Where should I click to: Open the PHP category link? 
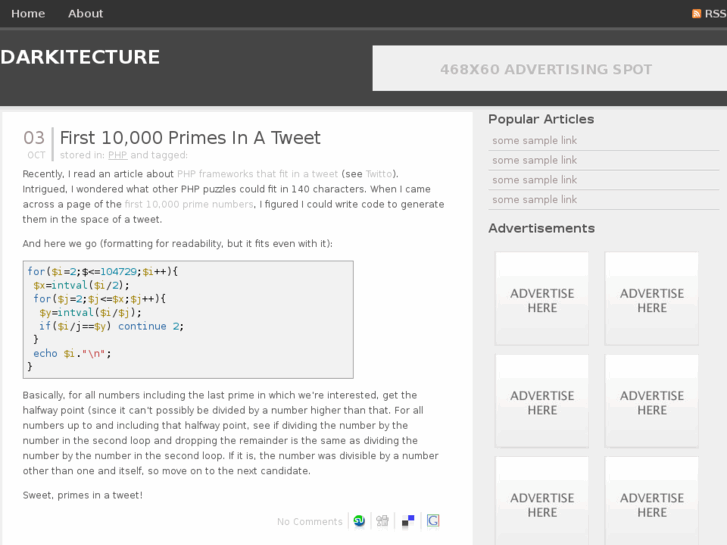pos(117,156)
